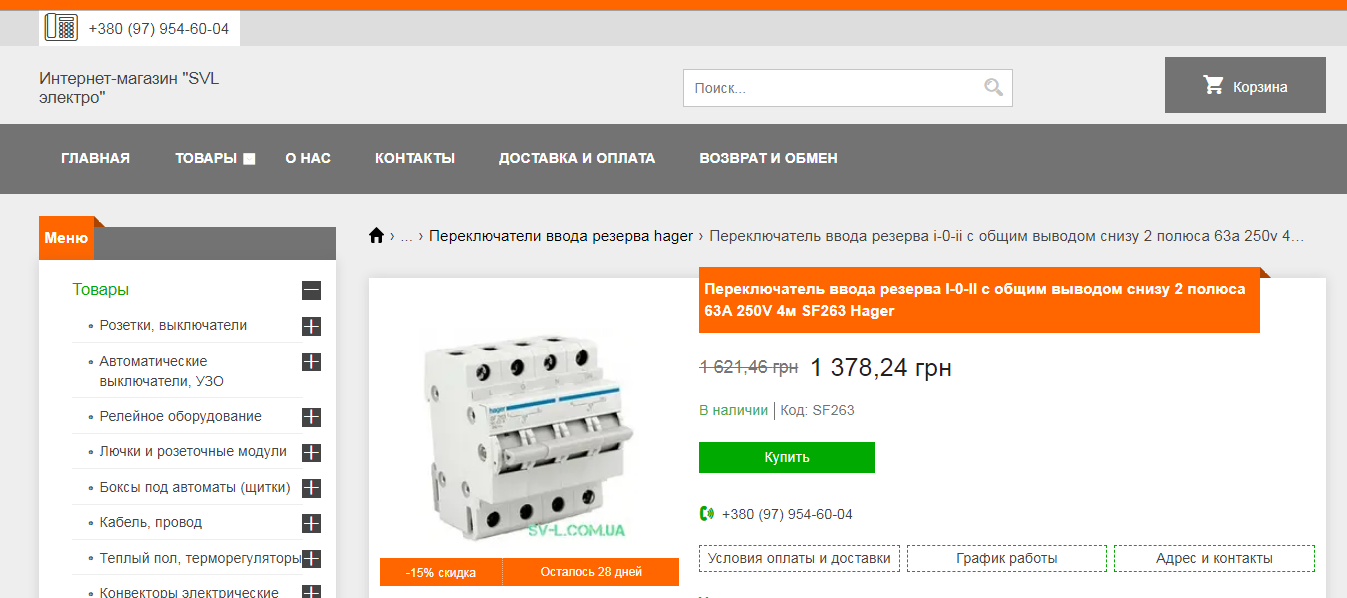Click the green phone icon beside the product number
The image size is (1347, 598).
pos(707,514)
